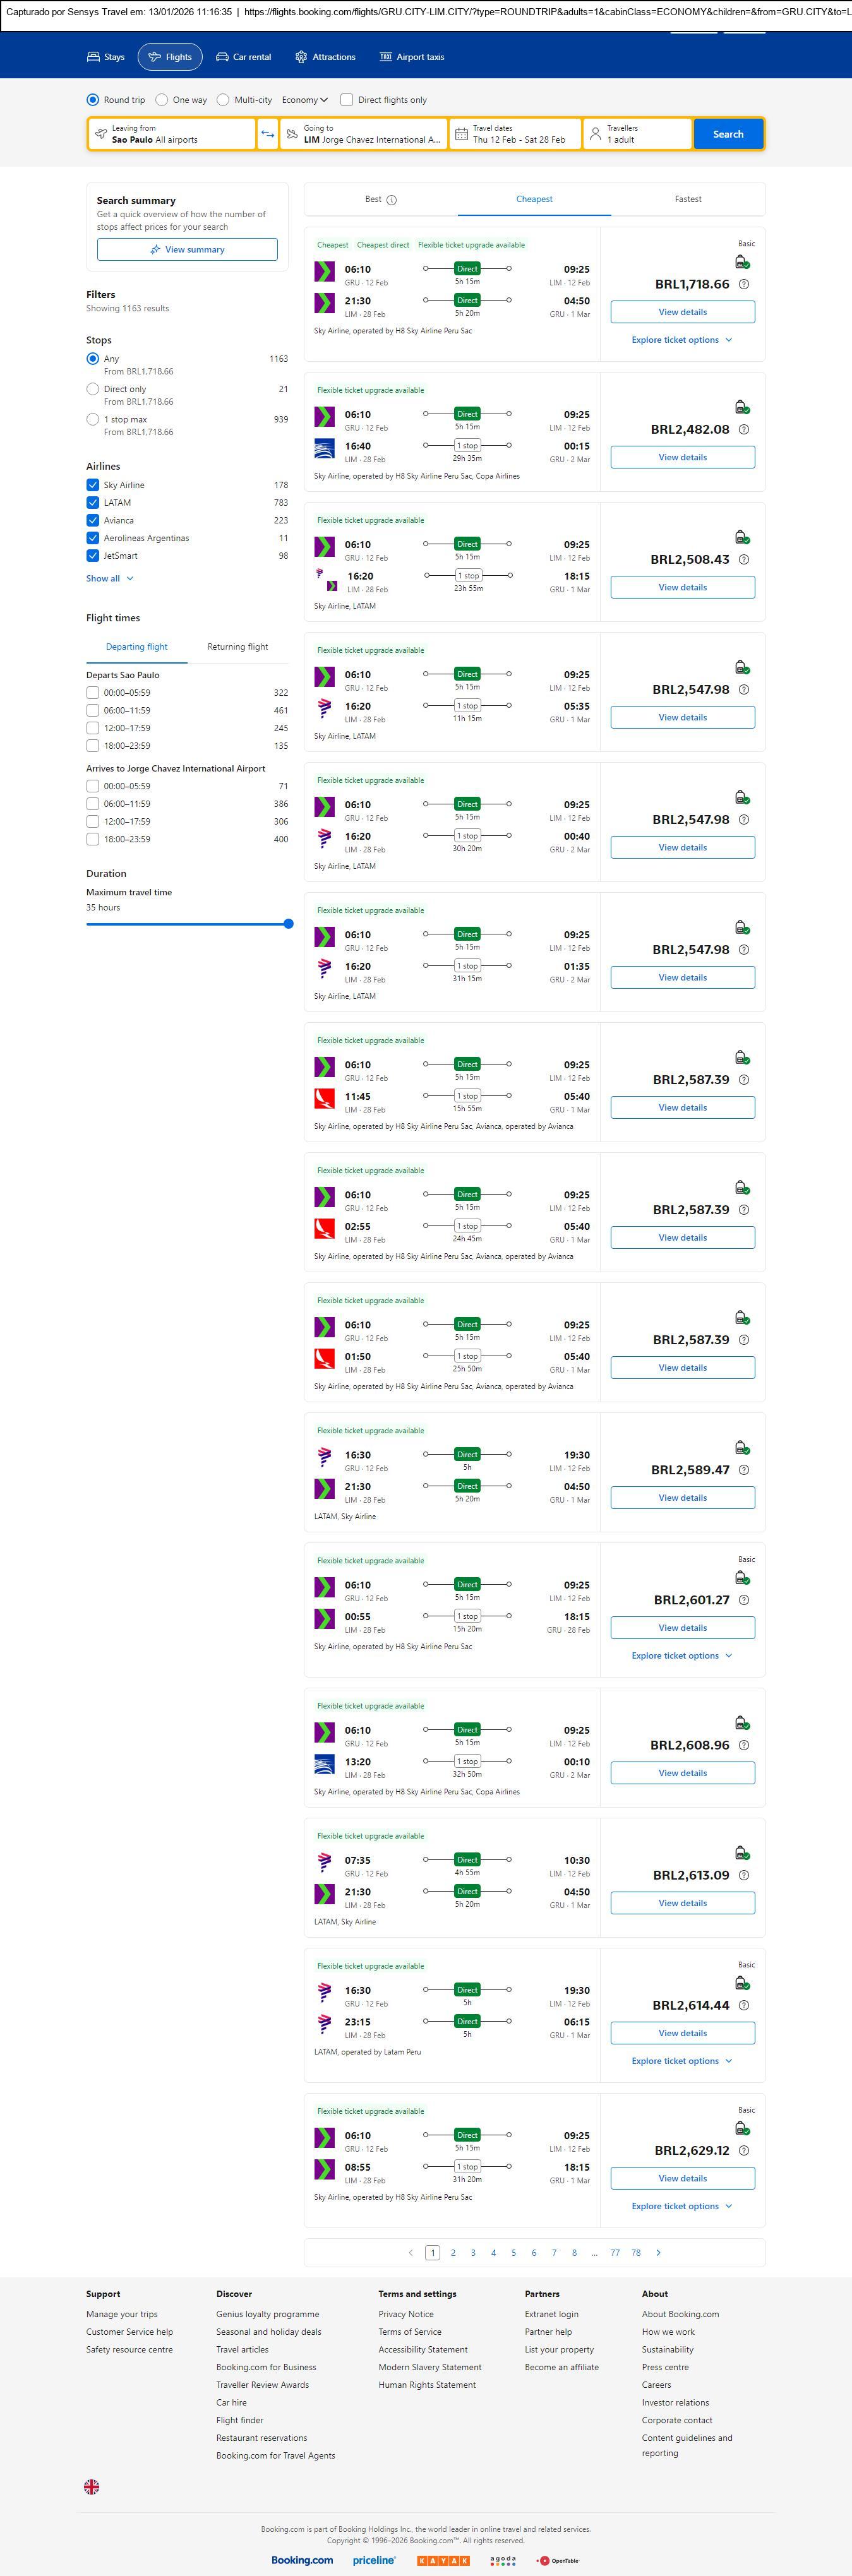Image resolution: width=852 pixels, height=2576 pixels.
Task: Open the Economy cabin class dropdown
Action: 304,100
